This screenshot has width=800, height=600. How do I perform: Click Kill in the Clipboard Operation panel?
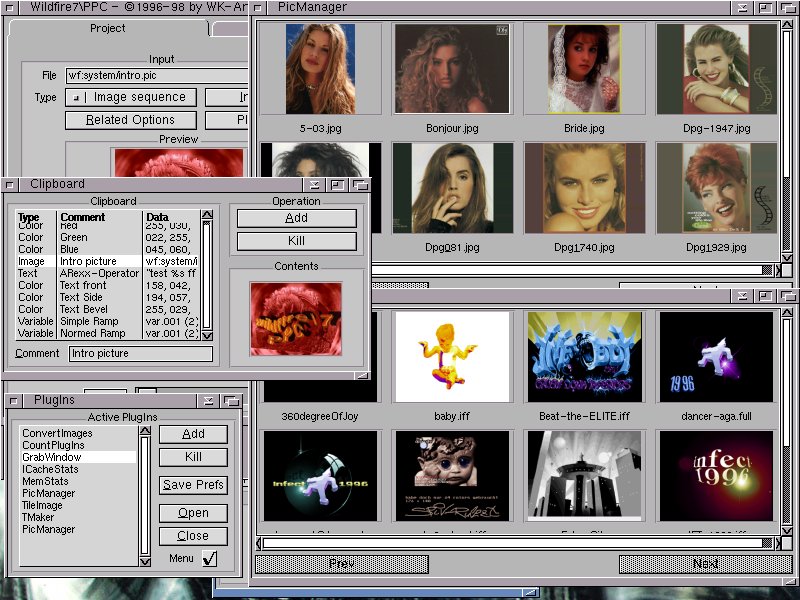tap(295, 241)
